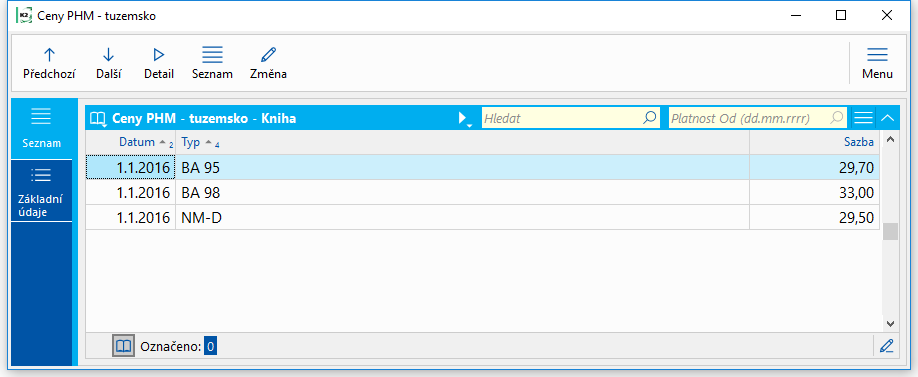This screenshot has height=377, width=918.
Task: Select the BA 98 row
Action: pos(482,192)
